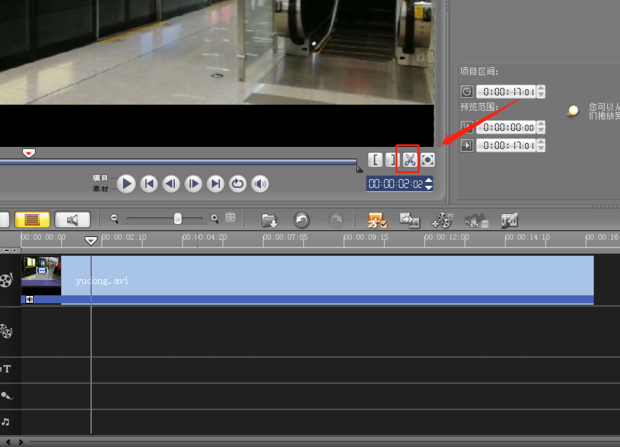Zoom out the timeline with minus magnifier

pos(114,218)
